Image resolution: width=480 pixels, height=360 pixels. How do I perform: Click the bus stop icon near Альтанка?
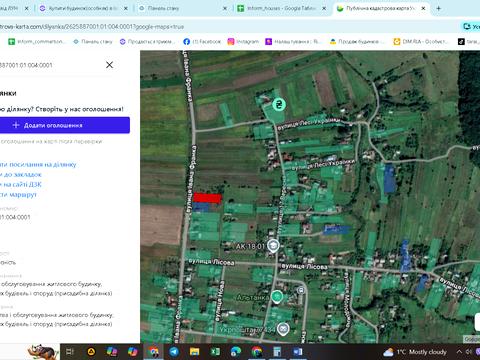pyautogui.click(x=301, y=291)
